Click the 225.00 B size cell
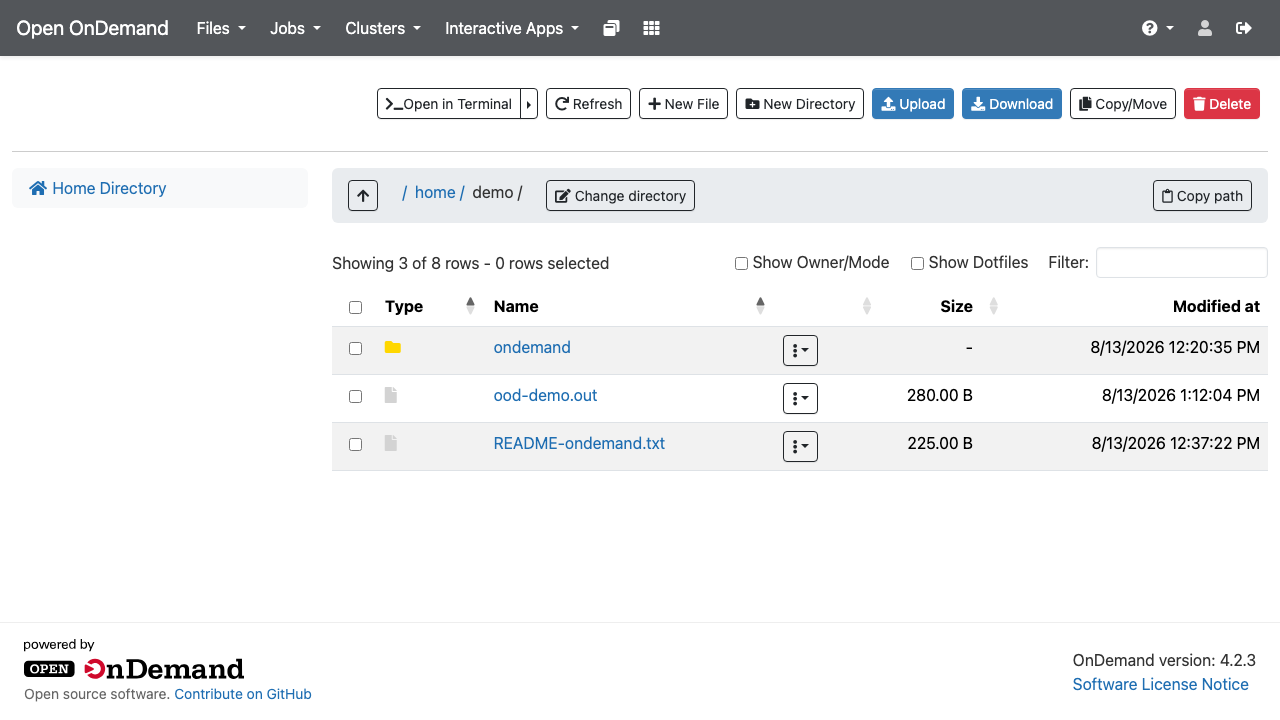This screenshot has width=1280, height=720. (940, 444)
